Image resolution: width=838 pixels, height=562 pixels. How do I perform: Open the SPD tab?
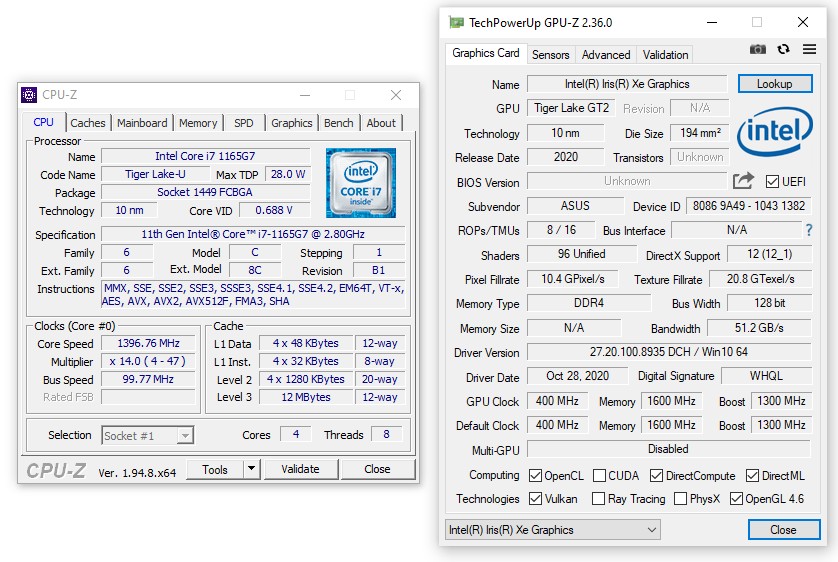244,123
